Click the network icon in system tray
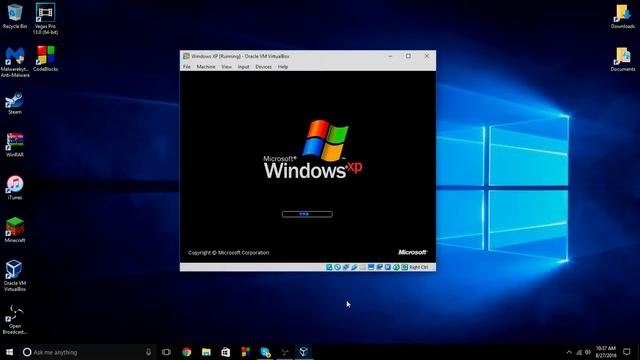Image resolution: width=640 pixels, height=360 pixels. pos(579,352)
